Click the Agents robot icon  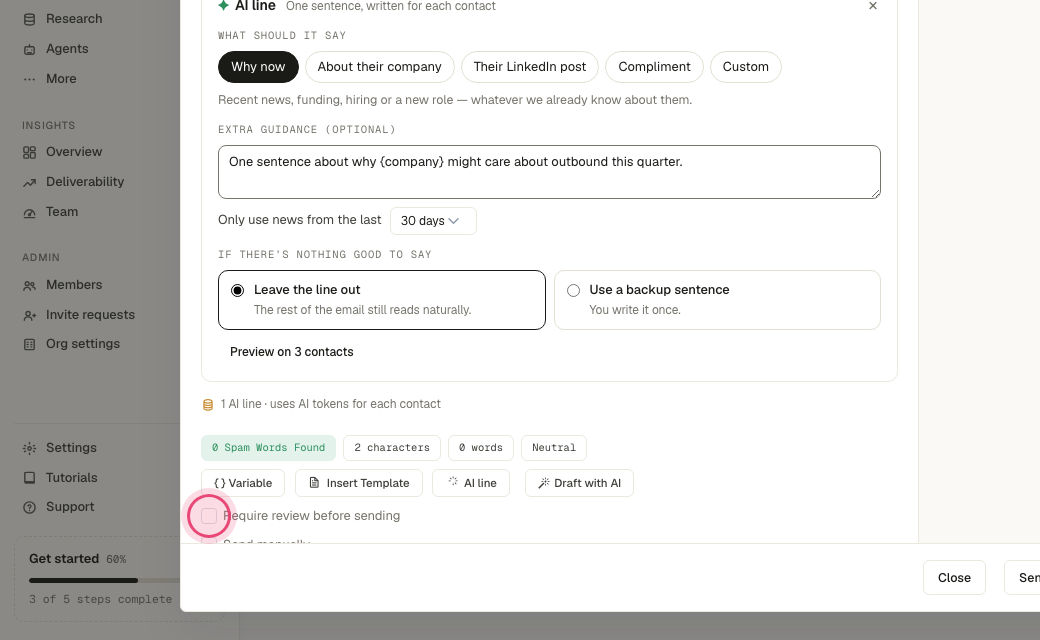coord(29,50)
